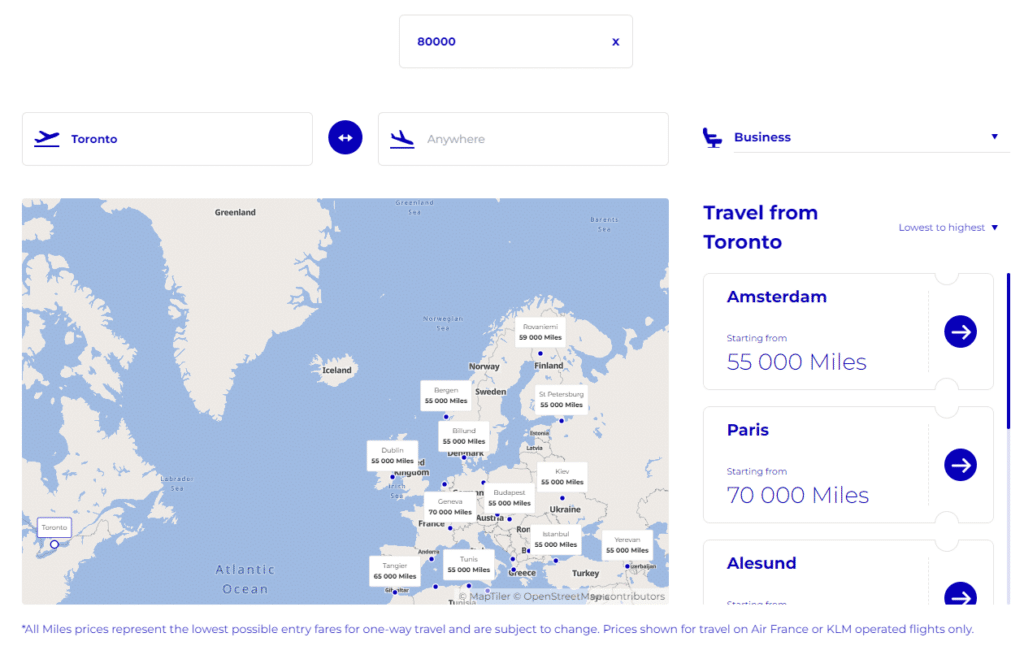Click the arrival plane icon beside Anywhere
Screen dimensions: 1024x646
pos(400,139)
